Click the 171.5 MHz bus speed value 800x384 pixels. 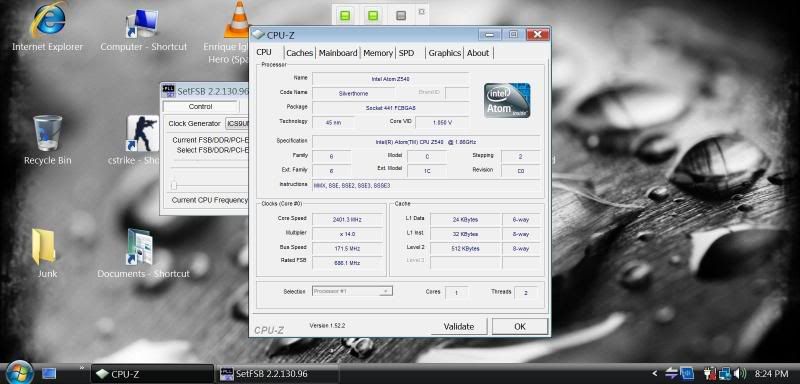click(347, 248)
